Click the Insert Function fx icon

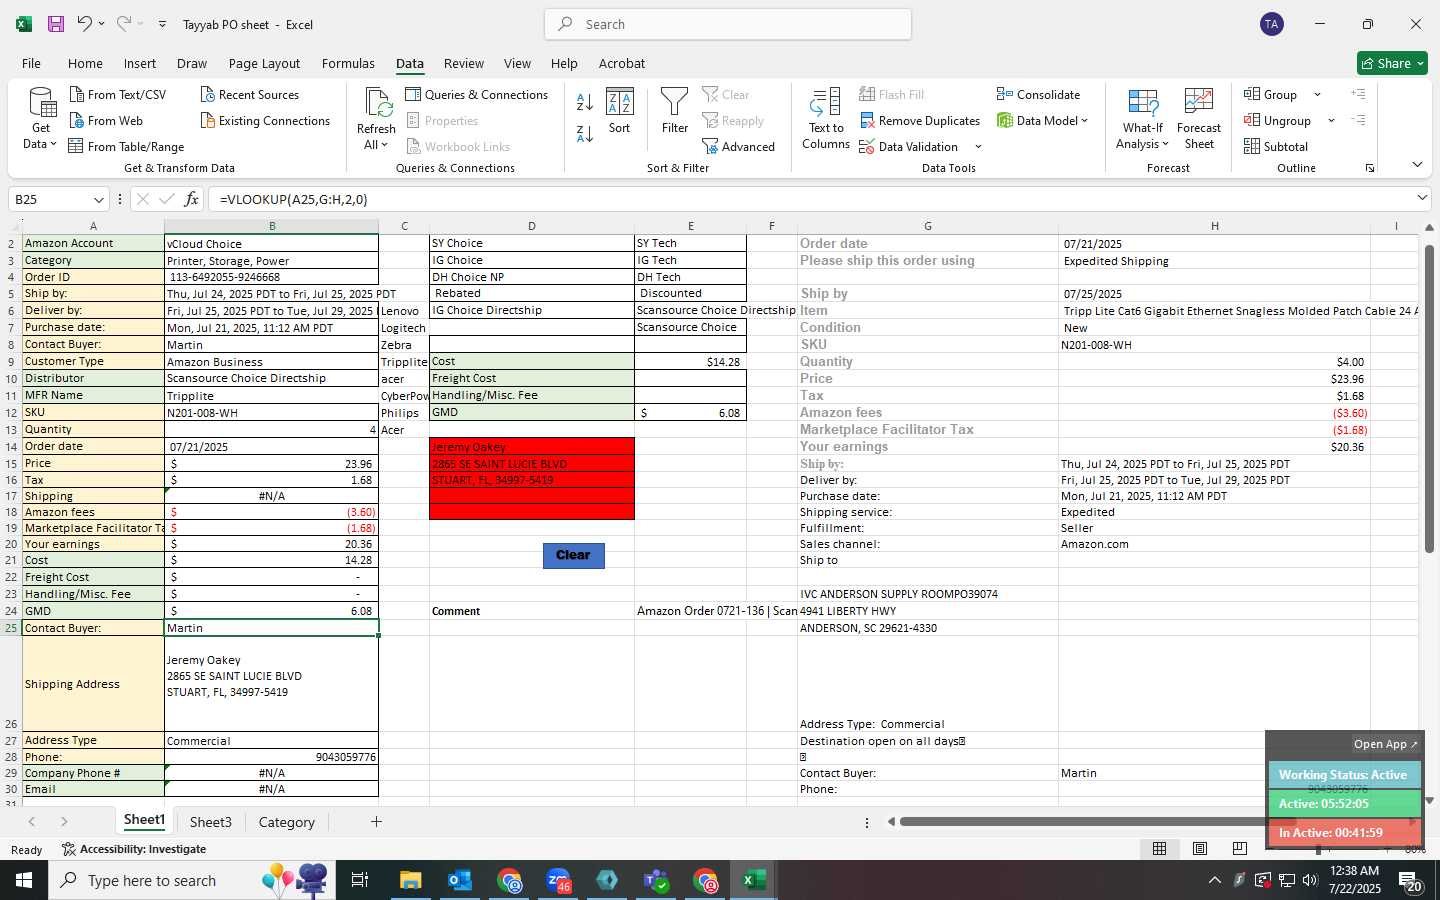click(x=192, y=199)
